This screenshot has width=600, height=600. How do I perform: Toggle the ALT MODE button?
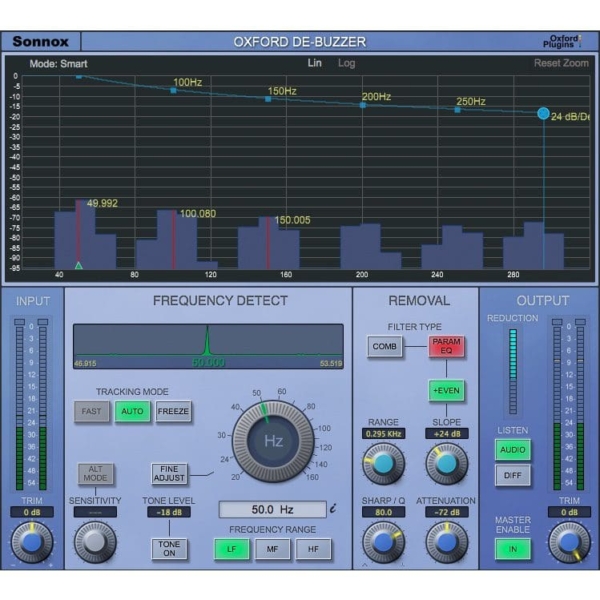[95, 474]
